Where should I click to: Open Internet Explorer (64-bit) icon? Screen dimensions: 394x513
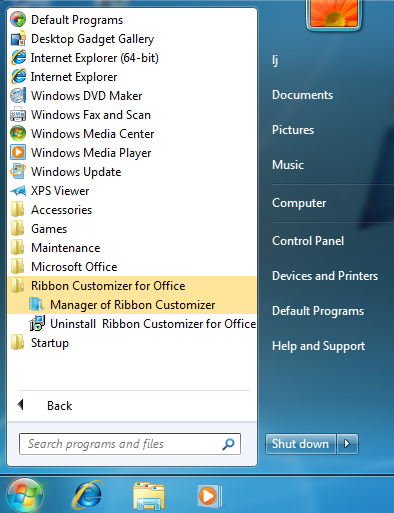18,58
